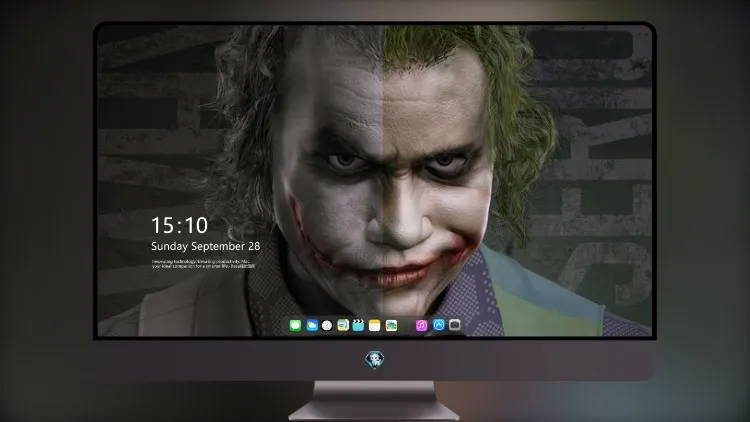Click the 15:10 clock widget
The height and width of the screenshot is (422, 750).
tap(179, 225)
